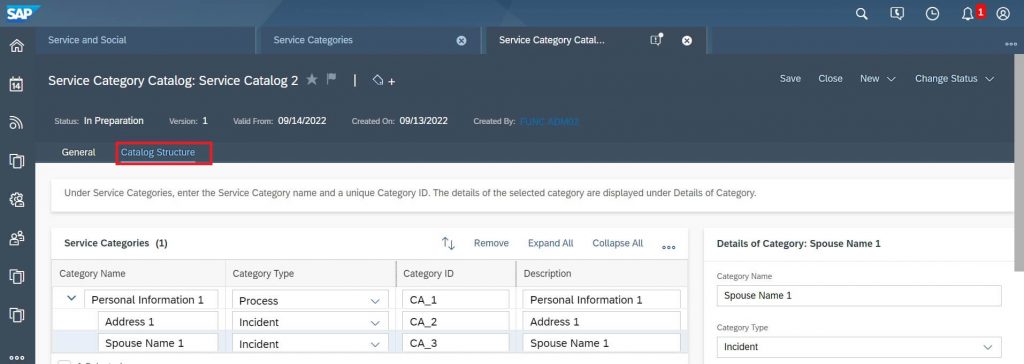1024x364 pixels.
Task: Expand the Change Status menu
Action: 954,78
